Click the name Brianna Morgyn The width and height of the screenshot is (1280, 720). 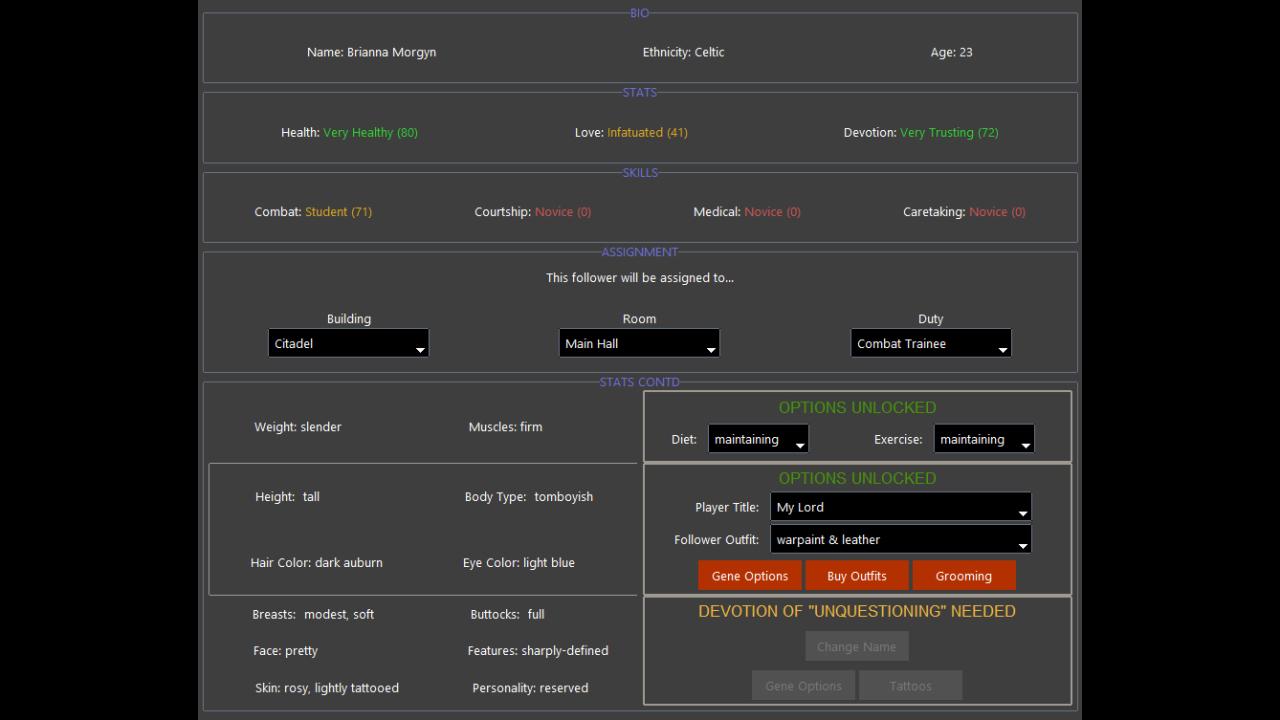tap(391, 52)
